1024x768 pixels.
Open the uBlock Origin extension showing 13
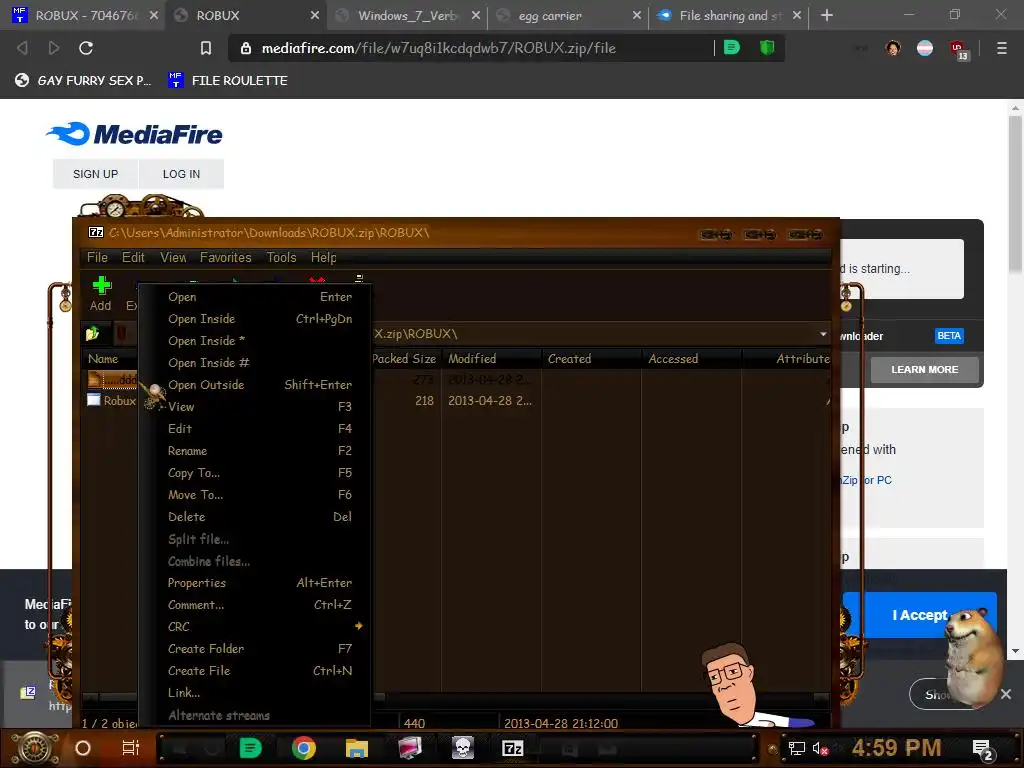point(959,50)
